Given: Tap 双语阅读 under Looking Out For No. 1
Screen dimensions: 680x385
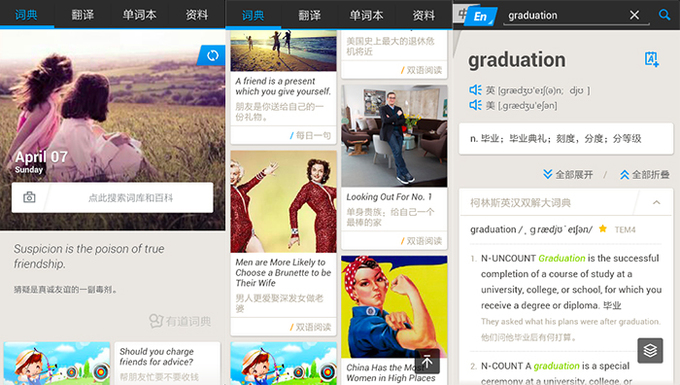Looking at the screenshot, I should coord(422,241).
